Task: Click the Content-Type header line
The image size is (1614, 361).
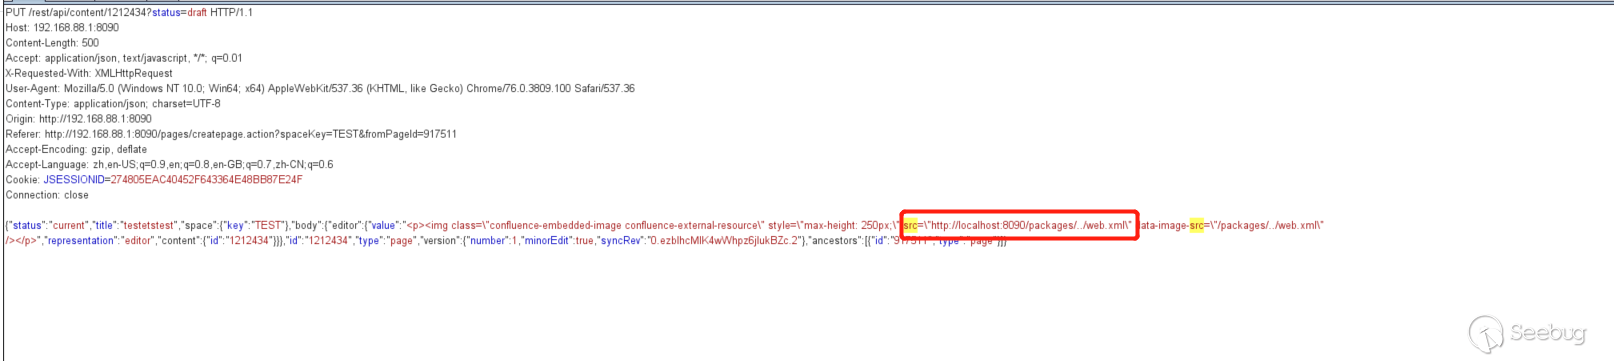Action: tap(113, 104)
